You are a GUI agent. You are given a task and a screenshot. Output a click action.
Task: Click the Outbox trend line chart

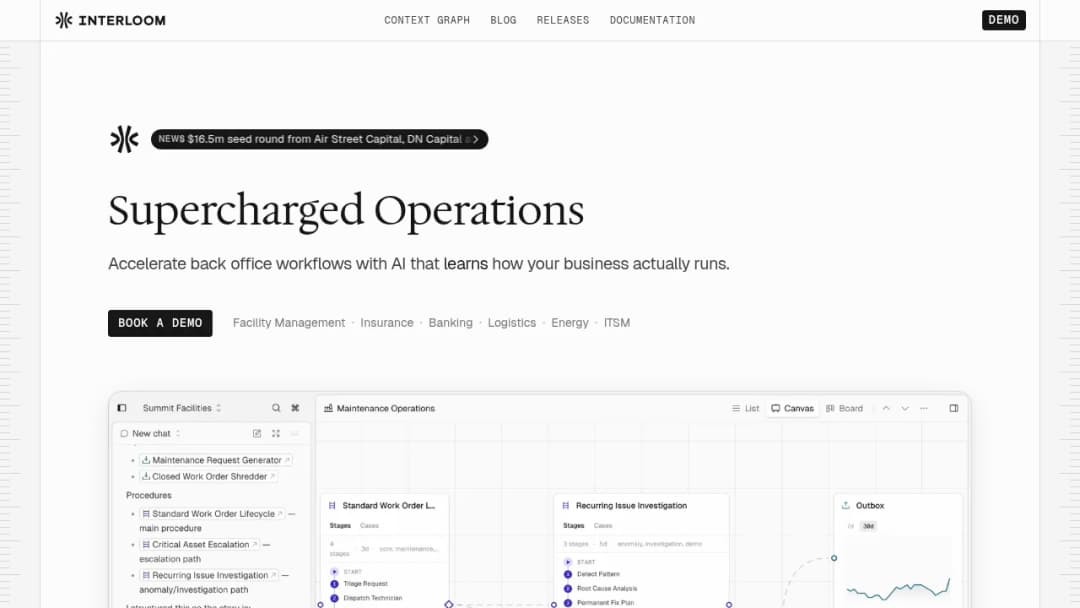(x=898, y=589)
